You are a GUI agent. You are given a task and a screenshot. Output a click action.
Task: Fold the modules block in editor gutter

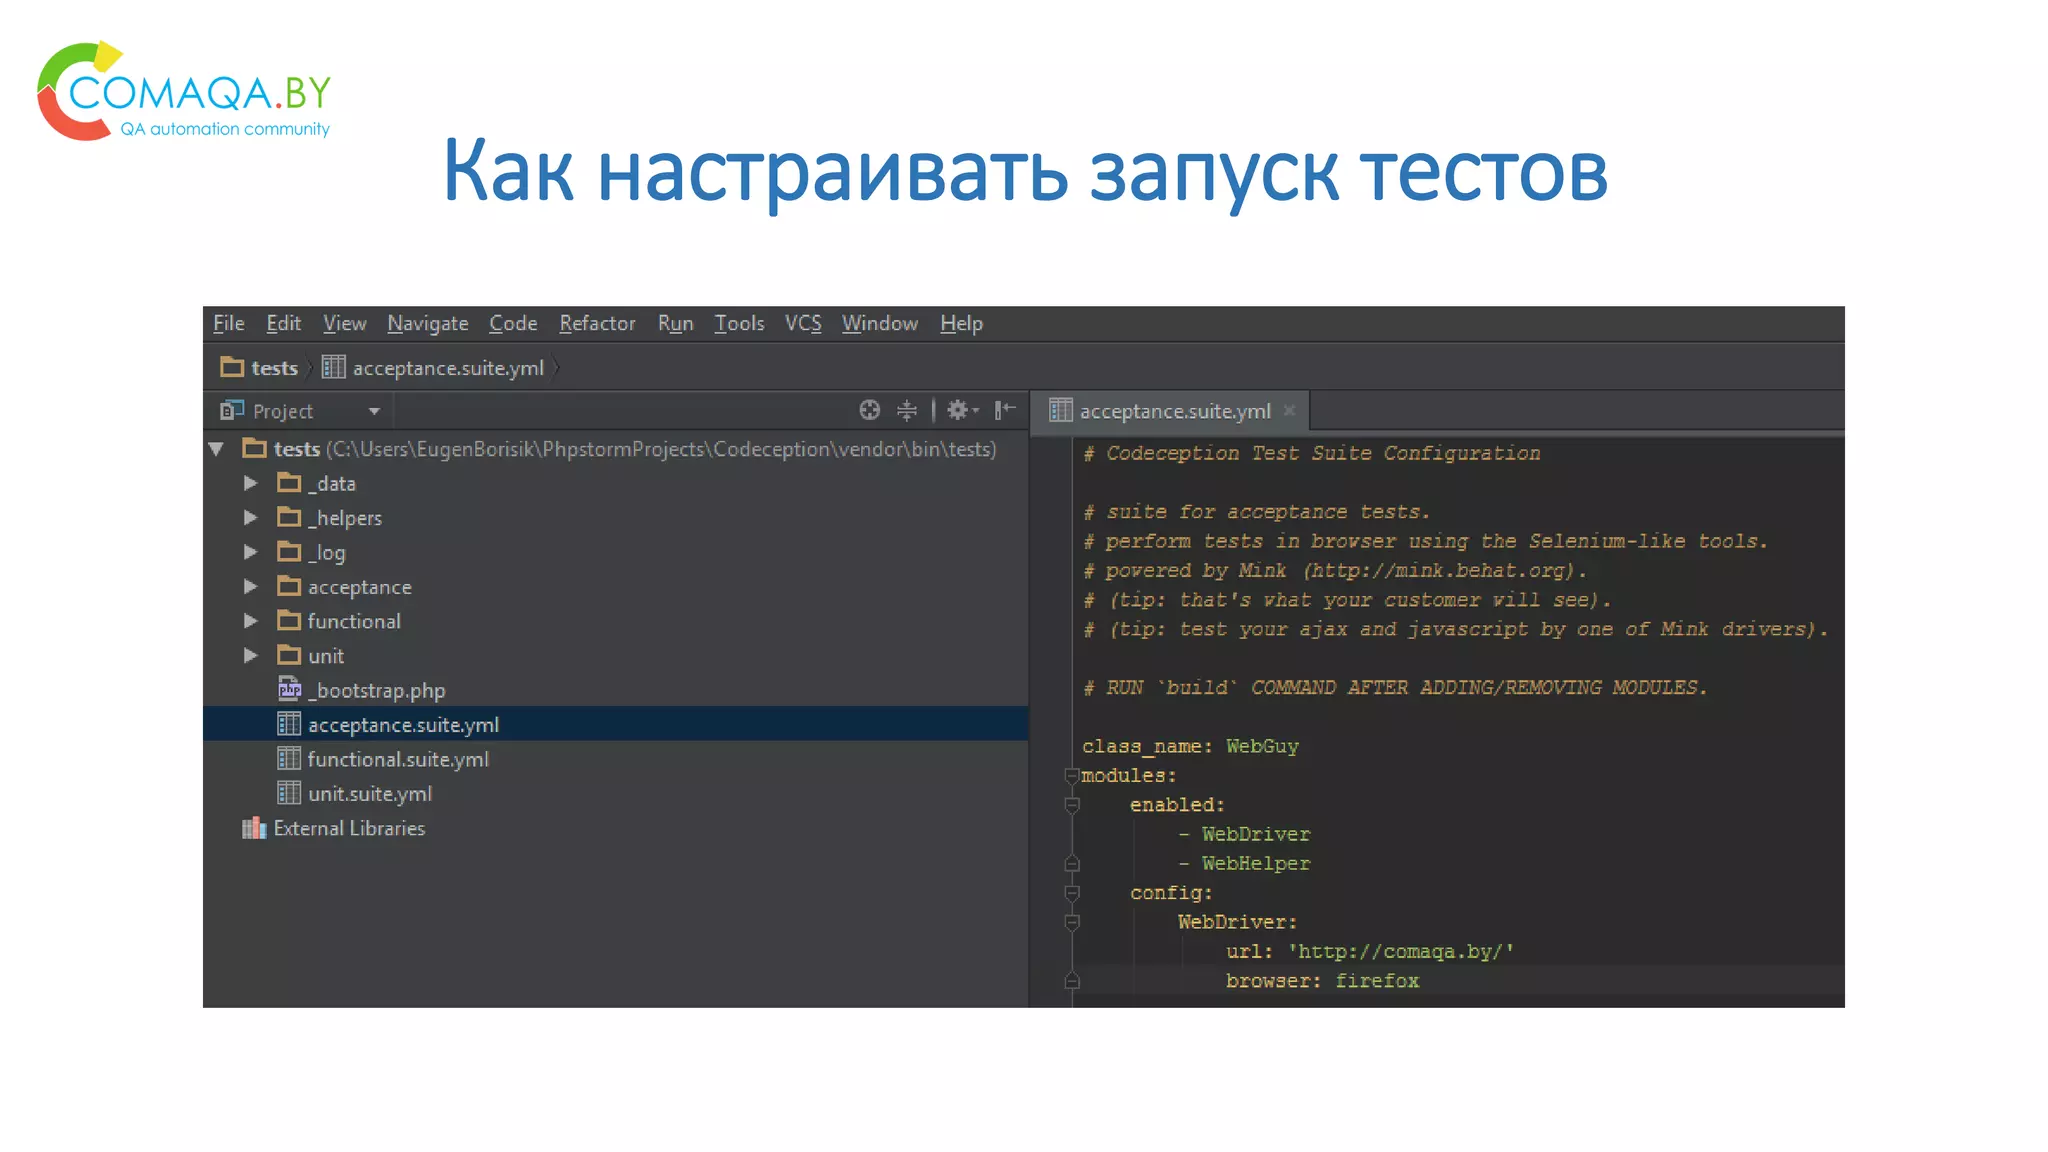1072,776
